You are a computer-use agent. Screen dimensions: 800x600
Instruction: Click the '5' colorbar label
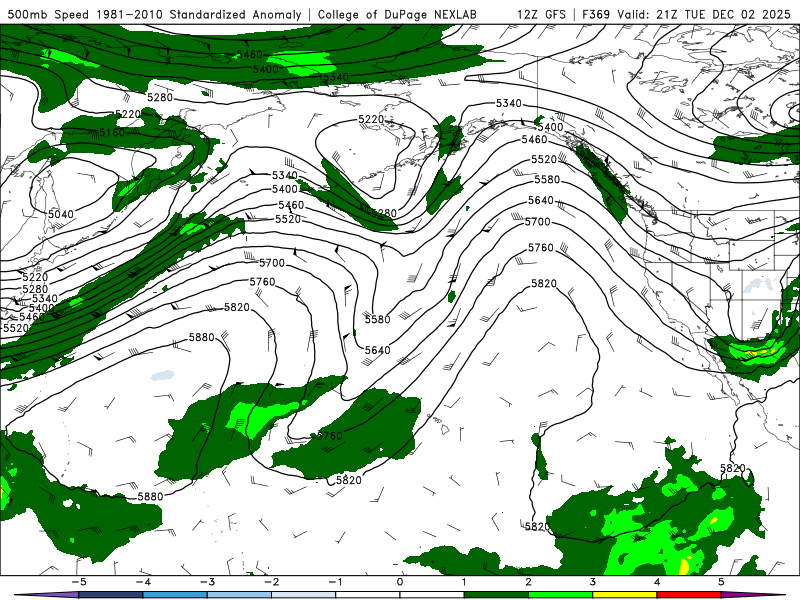(721, 582)
